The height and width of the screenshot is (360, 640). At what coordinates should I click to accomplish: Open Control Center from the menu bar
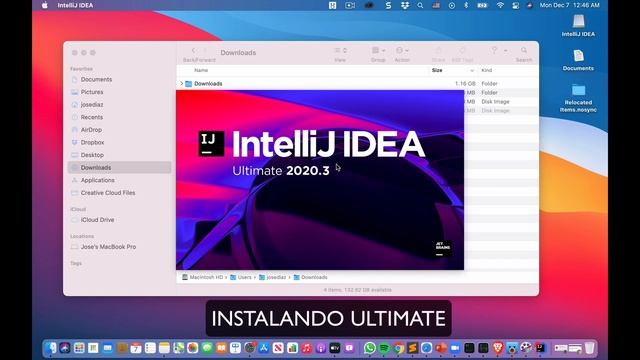516,5
